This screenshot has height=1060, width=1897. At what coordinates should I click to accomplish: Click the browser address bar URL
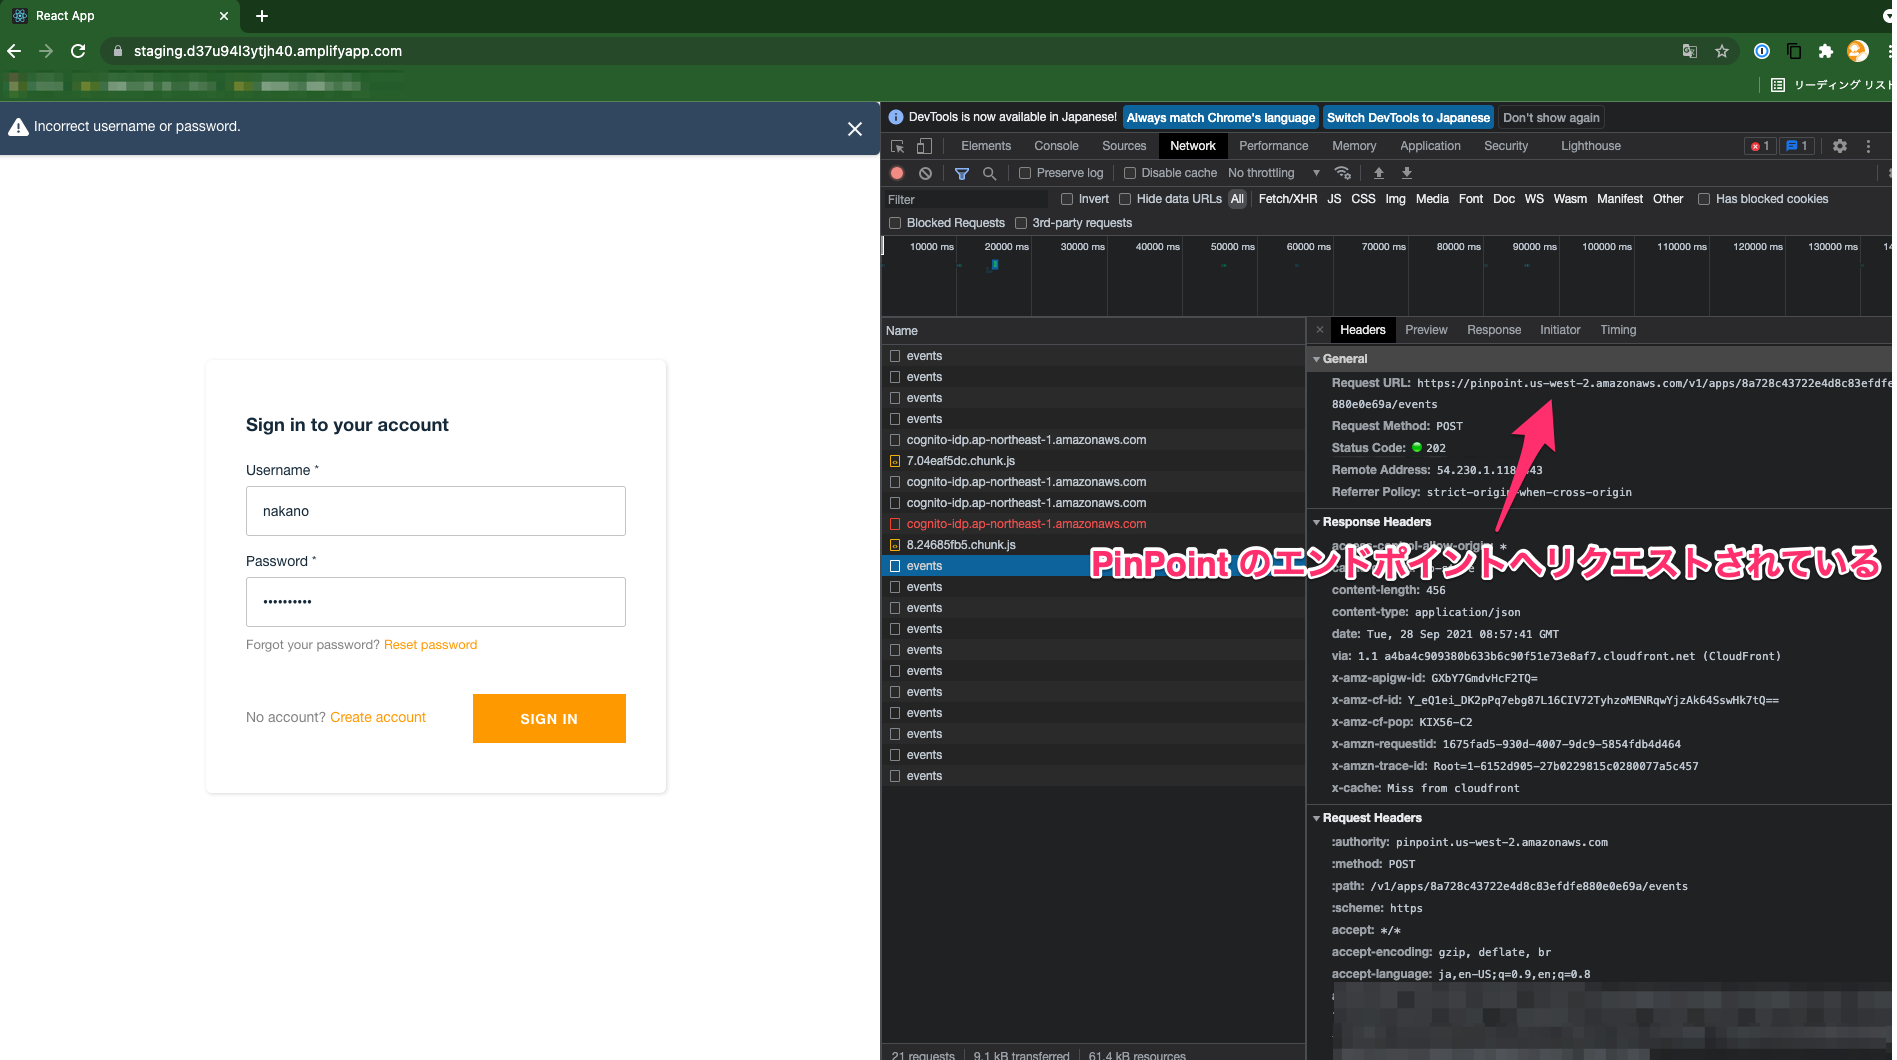point(268,51)
